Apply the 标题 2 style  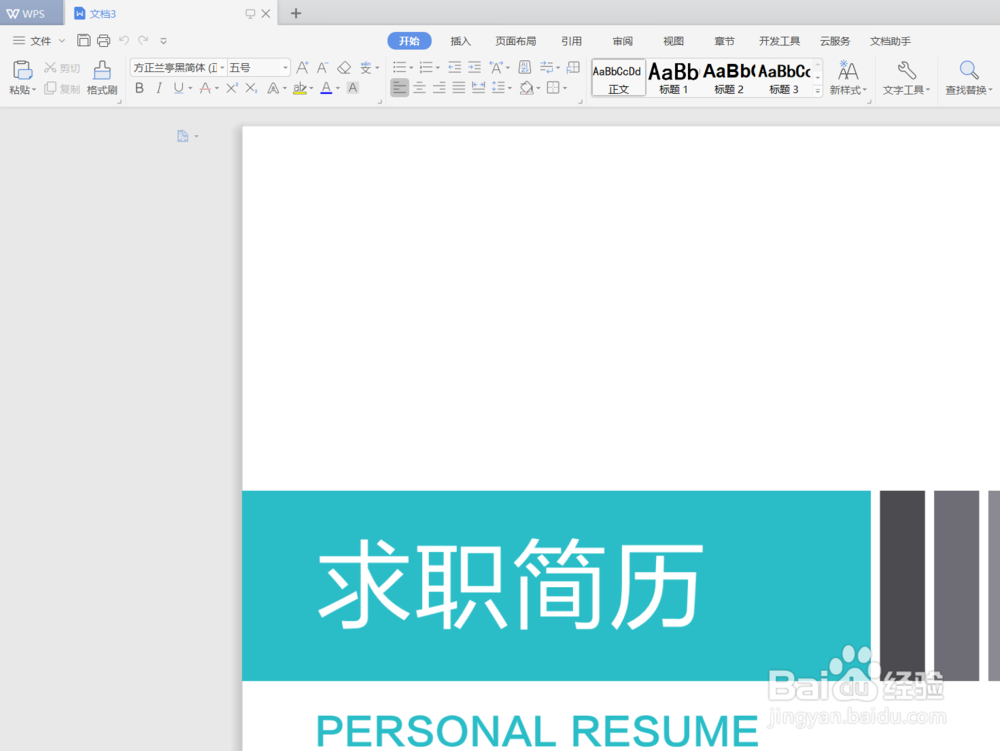pos(728,77)
